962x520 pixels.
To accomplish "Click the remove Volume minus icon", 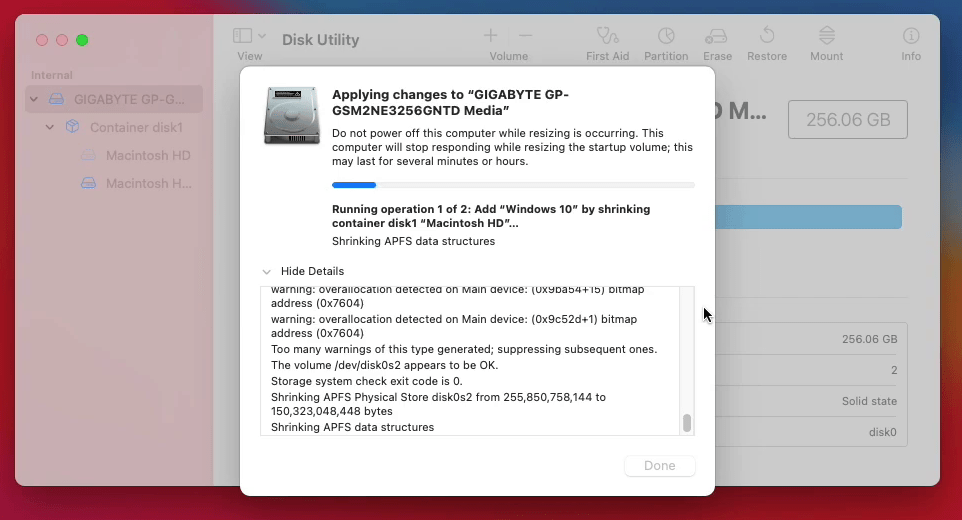I will click(x=525, y=36).
